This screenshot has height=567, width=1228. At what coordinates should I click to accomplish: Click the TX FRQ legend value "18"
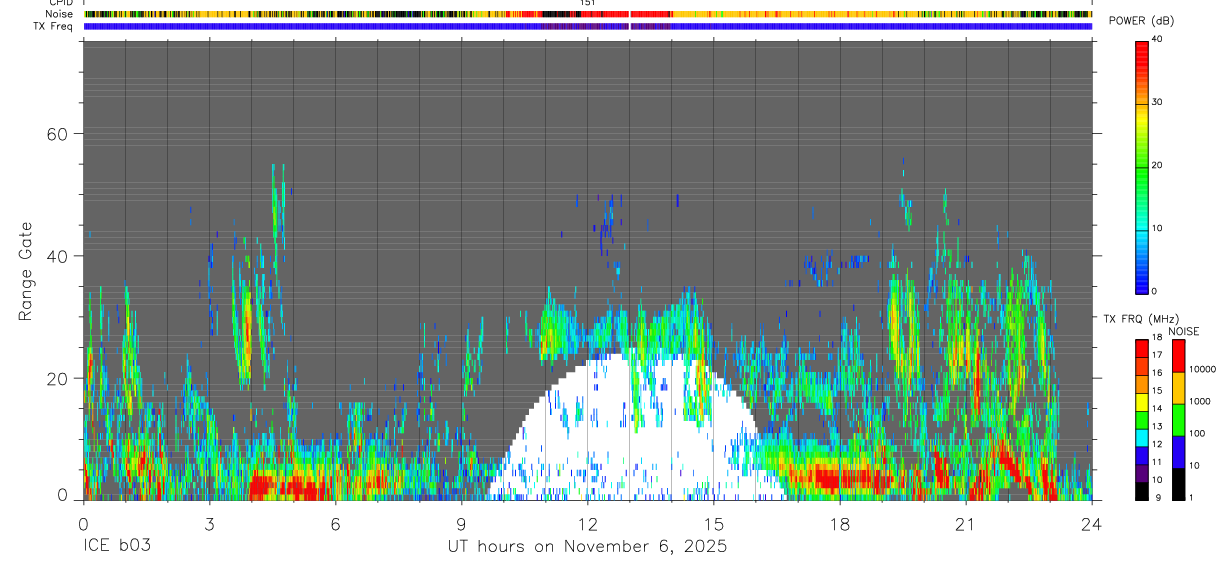pos(1157,339)
